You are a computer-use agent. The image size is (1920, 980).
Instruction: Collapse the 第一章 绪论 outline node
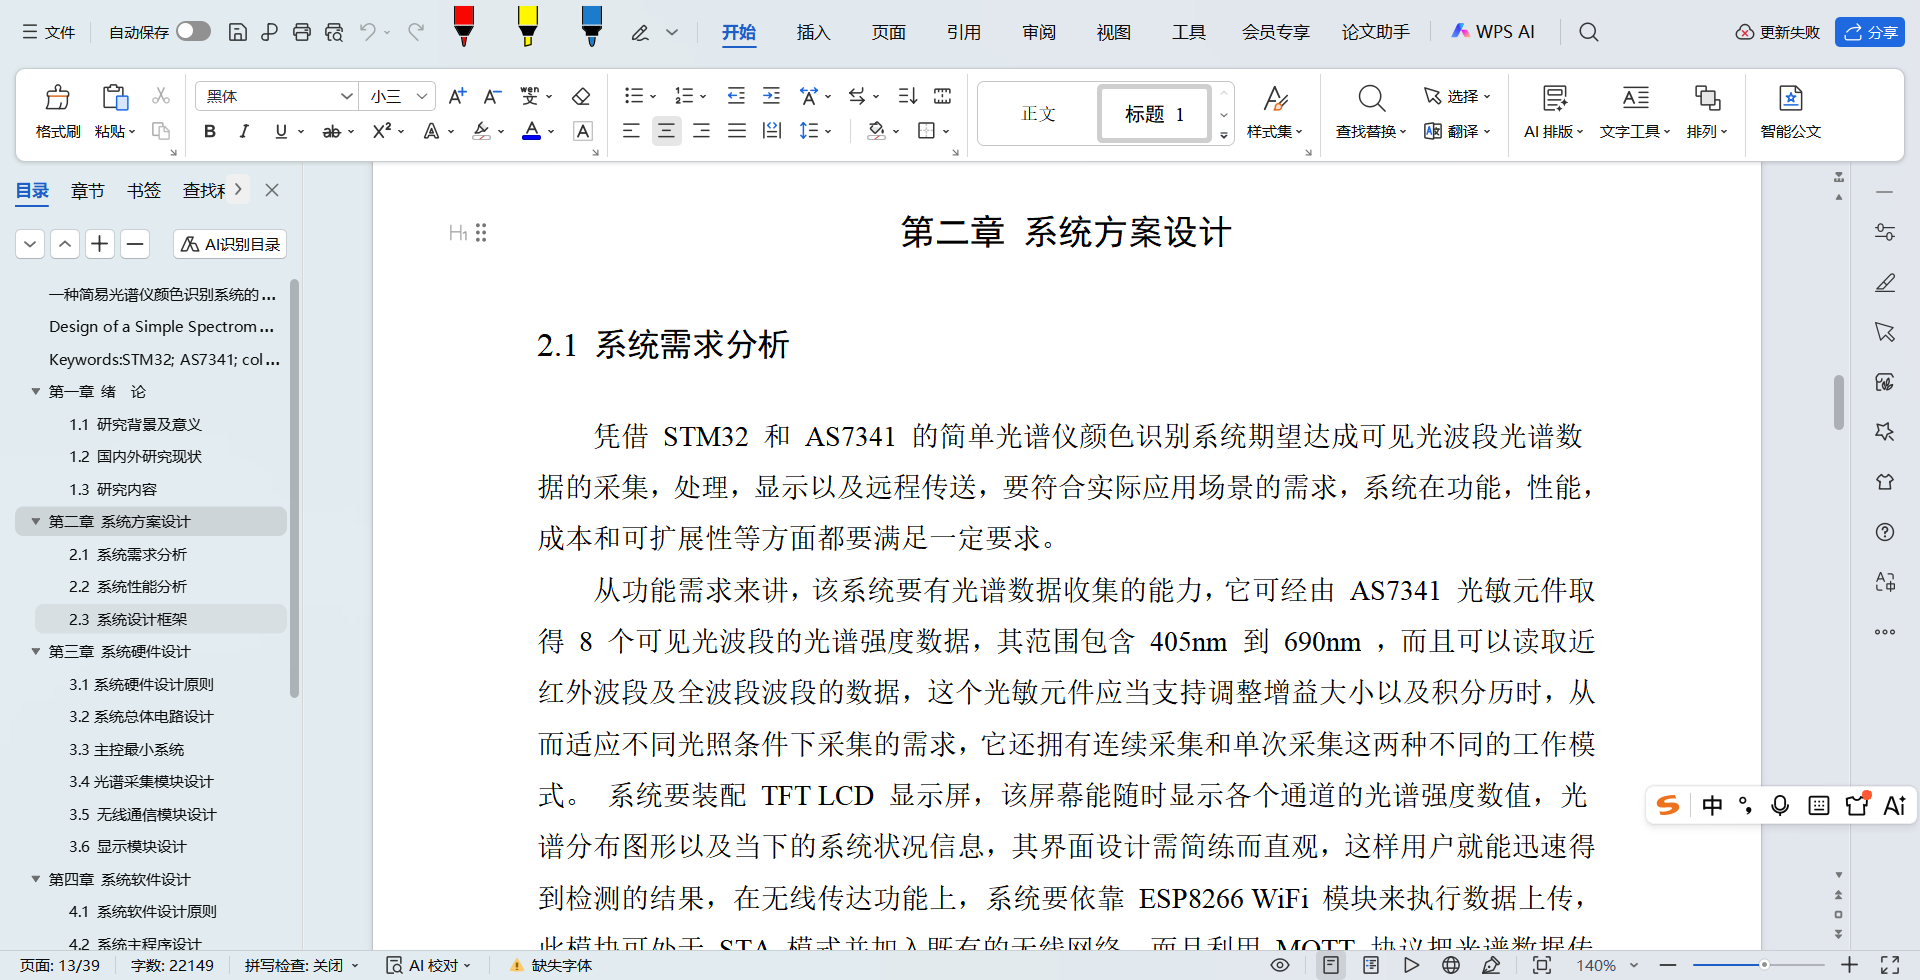(36, 391)
